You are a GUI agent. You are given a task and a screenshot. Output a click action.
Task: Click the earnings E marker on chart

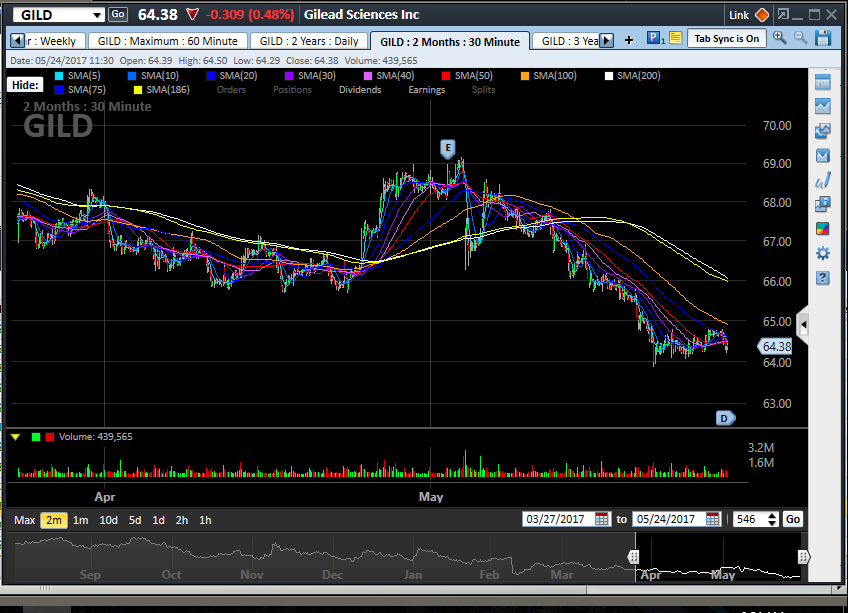coord(448,149)
